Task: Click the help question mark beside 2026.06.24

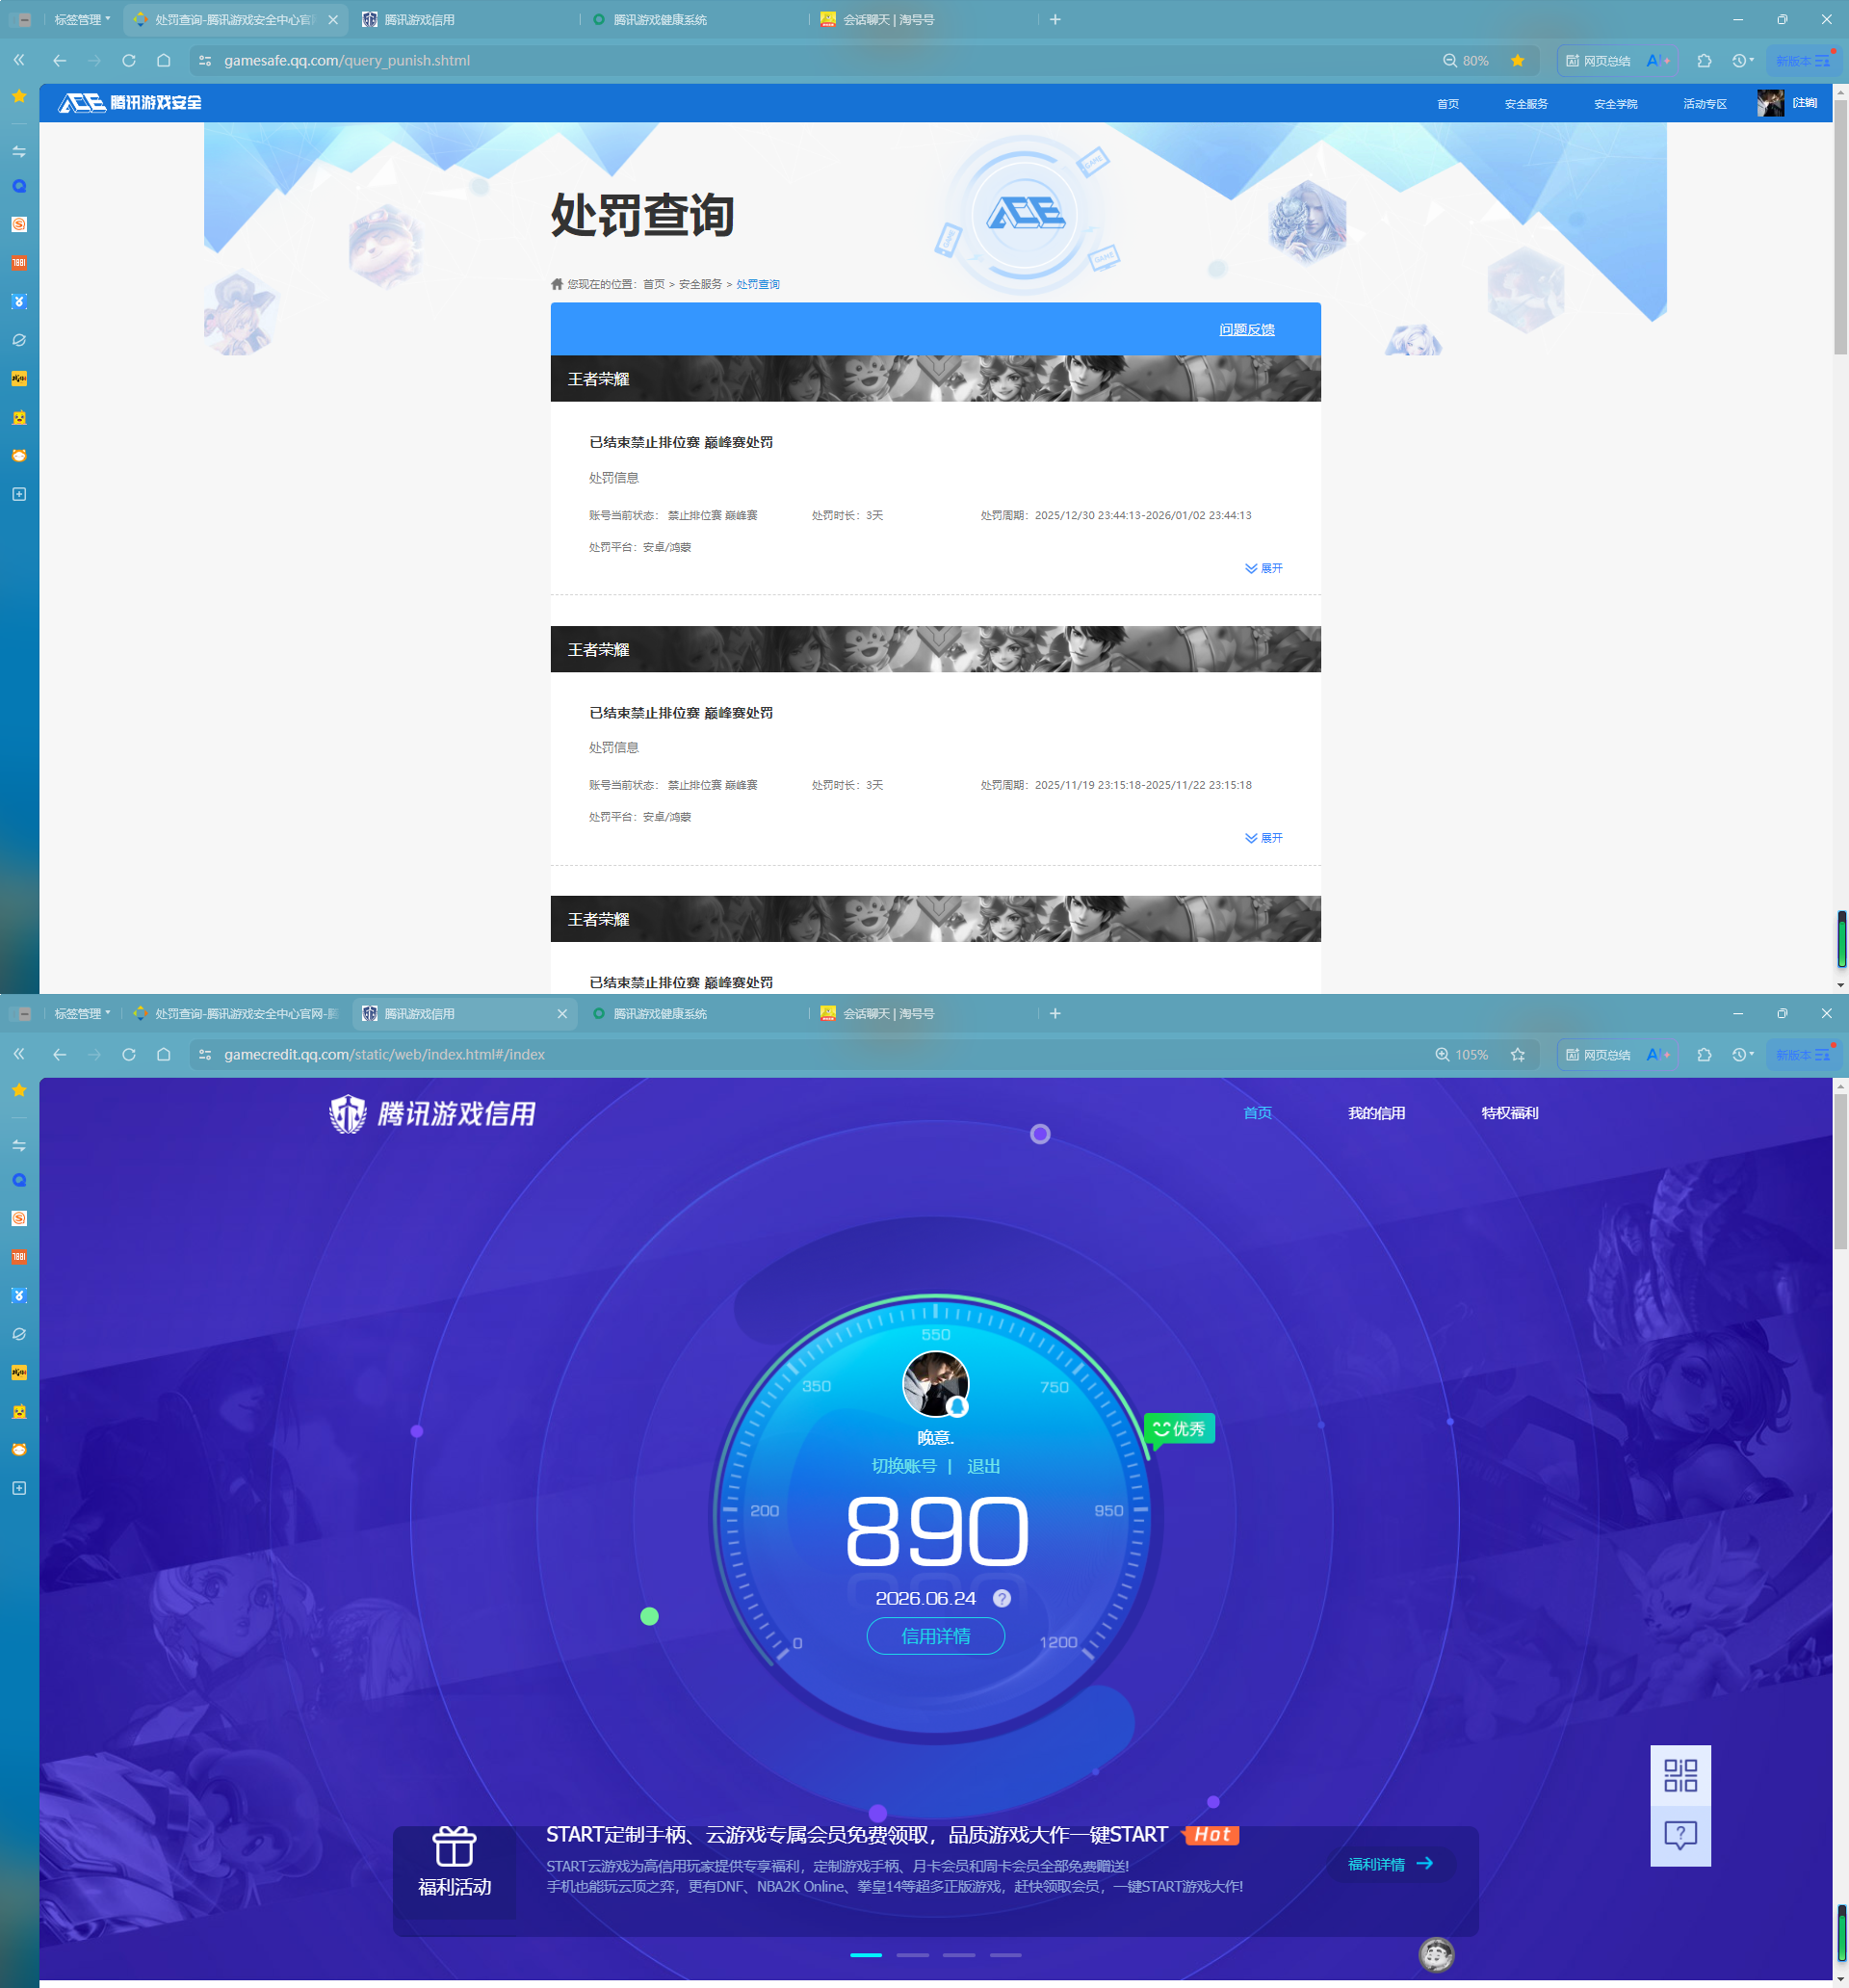Action: click(1002, 1598)
